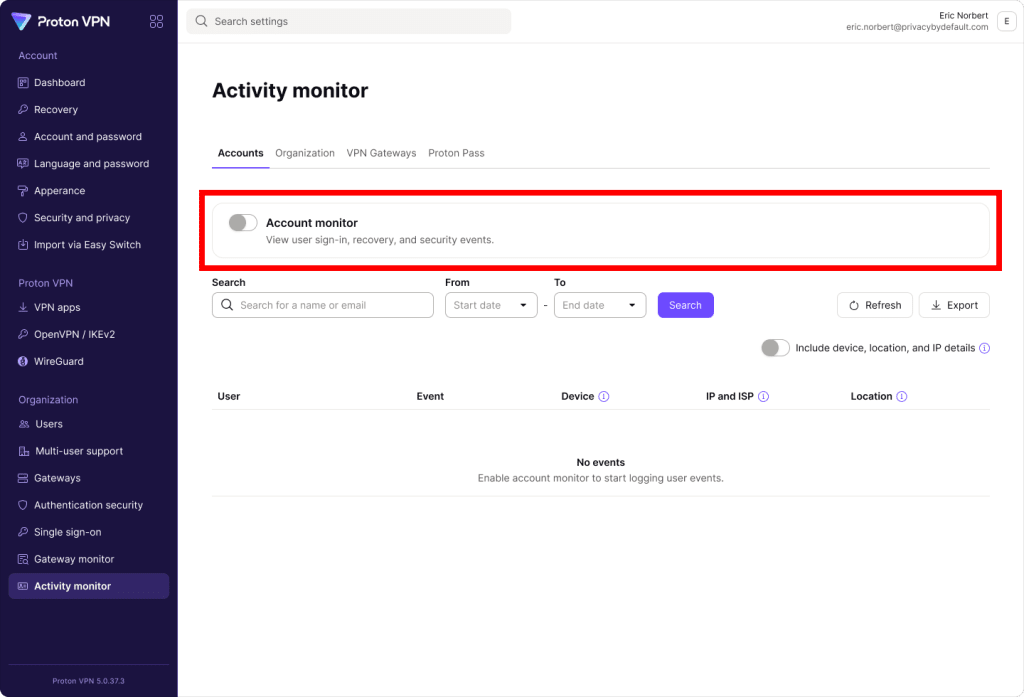The width and height of the screenshot is (1024, 697).
Task: Open Dashboard from the sidebar
Action: pos(89,82)
